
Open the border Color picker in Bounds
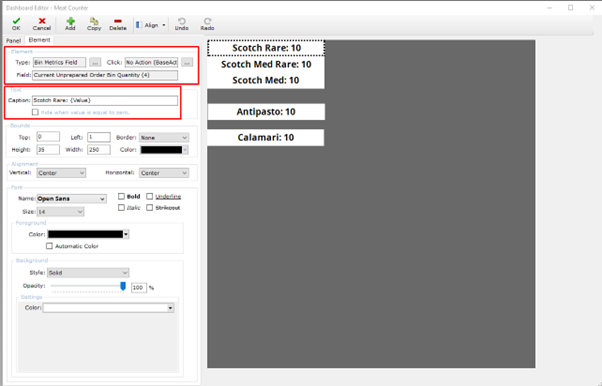164,150
